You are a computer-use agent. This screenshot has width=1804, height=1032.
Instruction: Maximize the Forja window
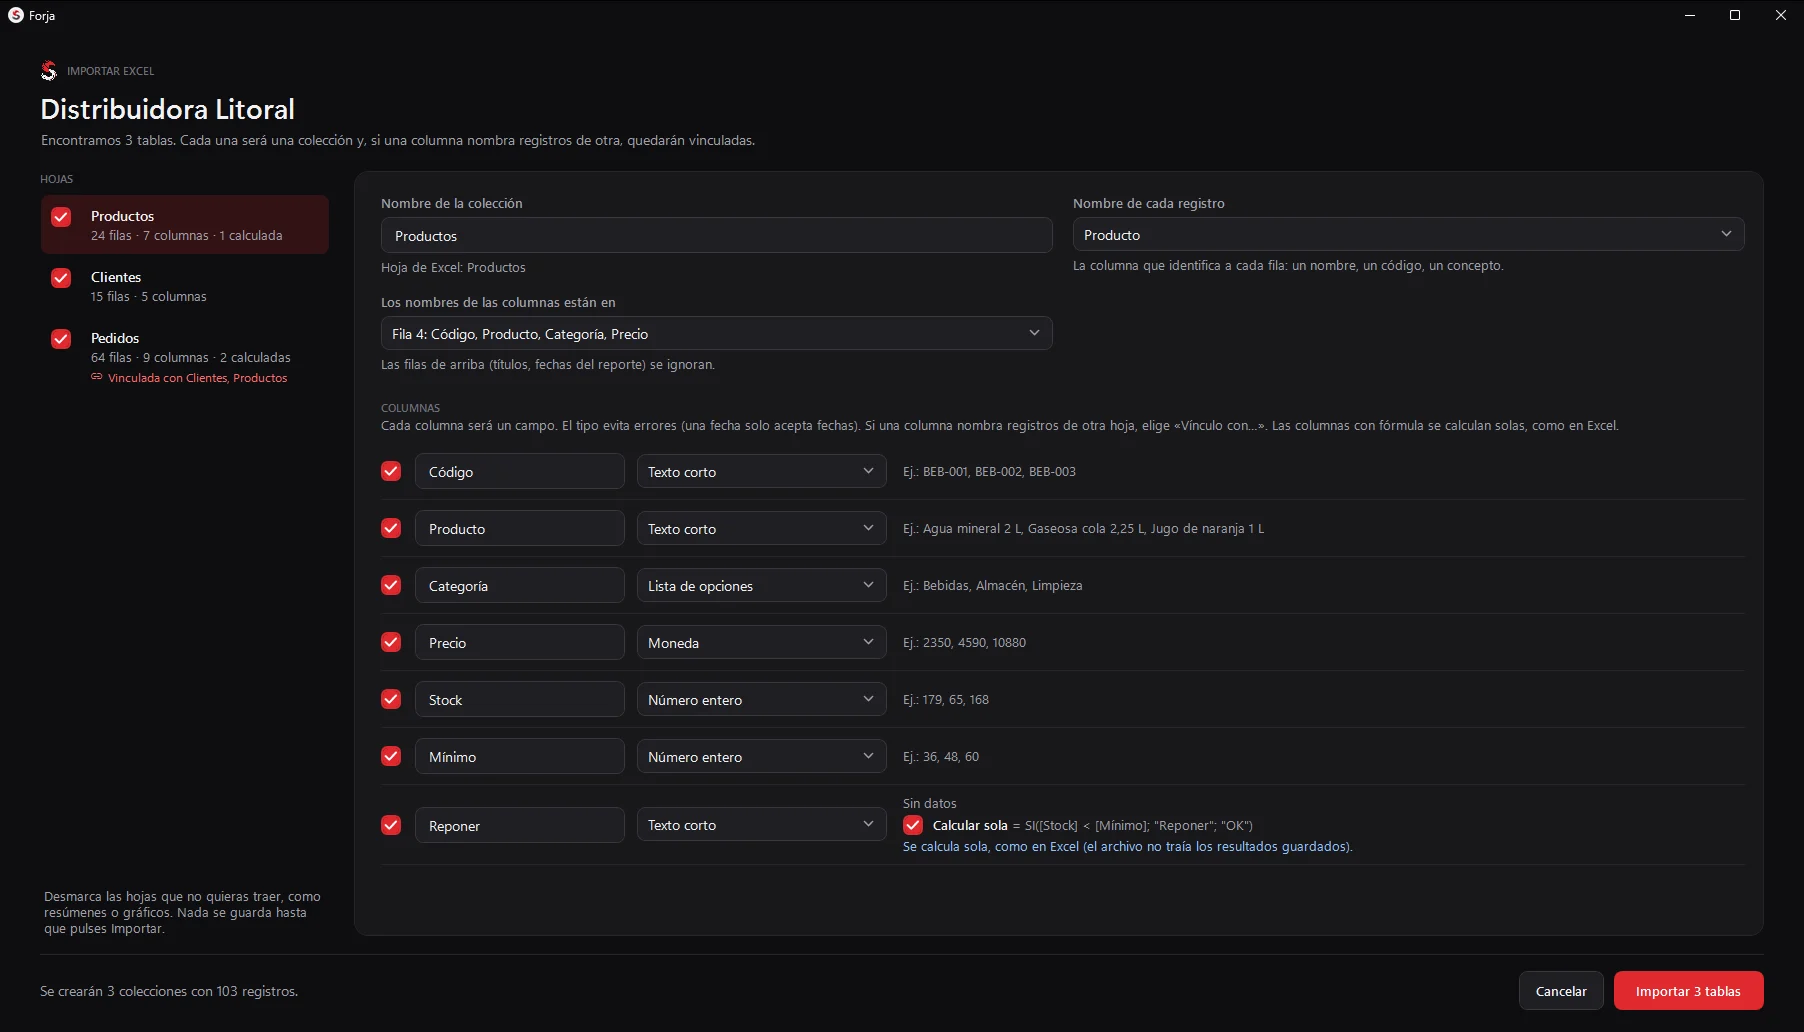1735,15
